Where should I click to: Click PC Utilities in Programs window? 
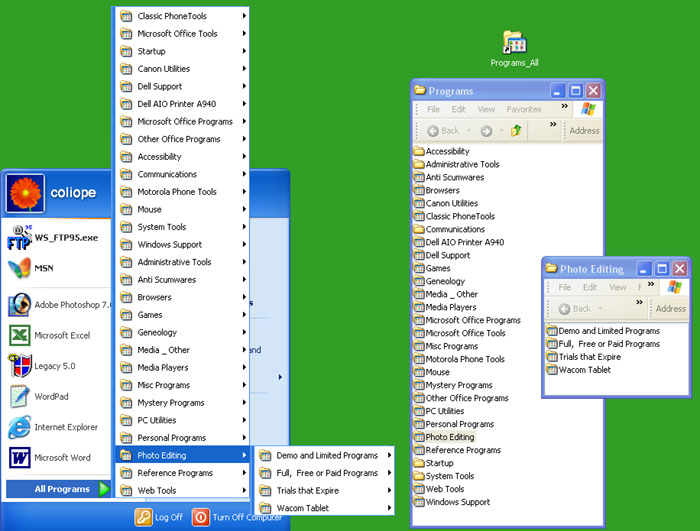point(439,411)
